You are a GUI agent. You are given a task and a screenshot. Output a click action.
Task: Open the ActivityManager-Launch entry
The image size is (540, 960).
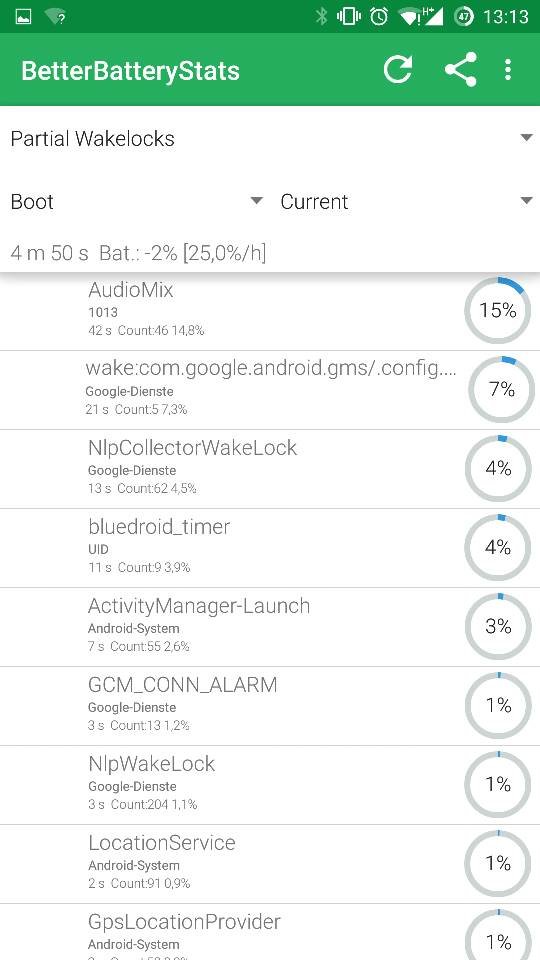270,627
